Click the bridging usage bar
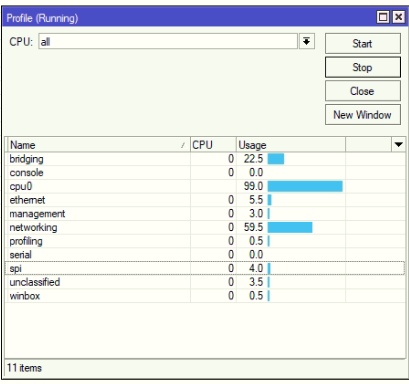 [x=276, y=159]
